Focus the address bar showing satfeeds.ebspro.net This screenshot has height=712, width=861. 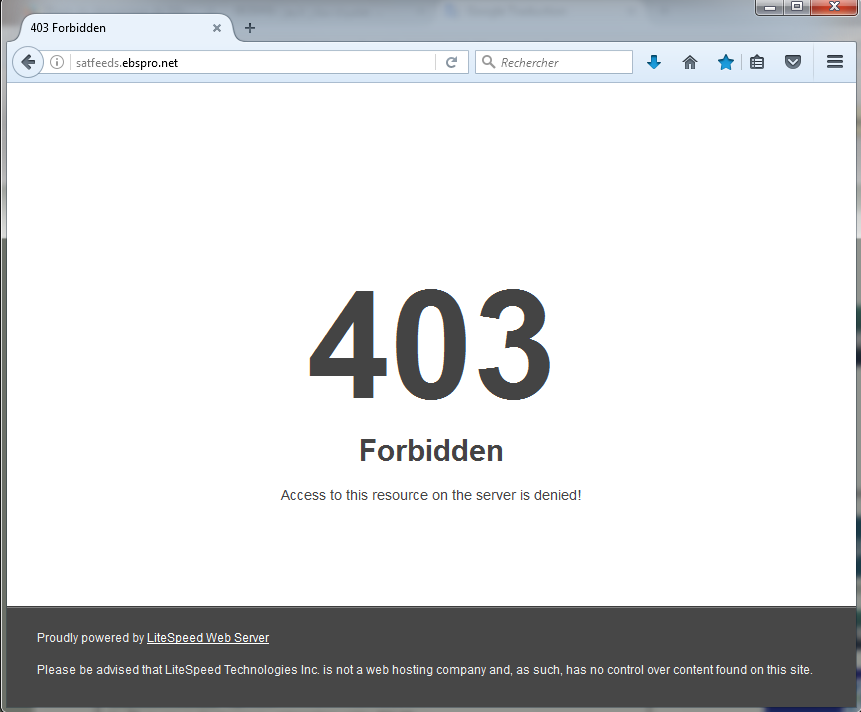[250, 62]
